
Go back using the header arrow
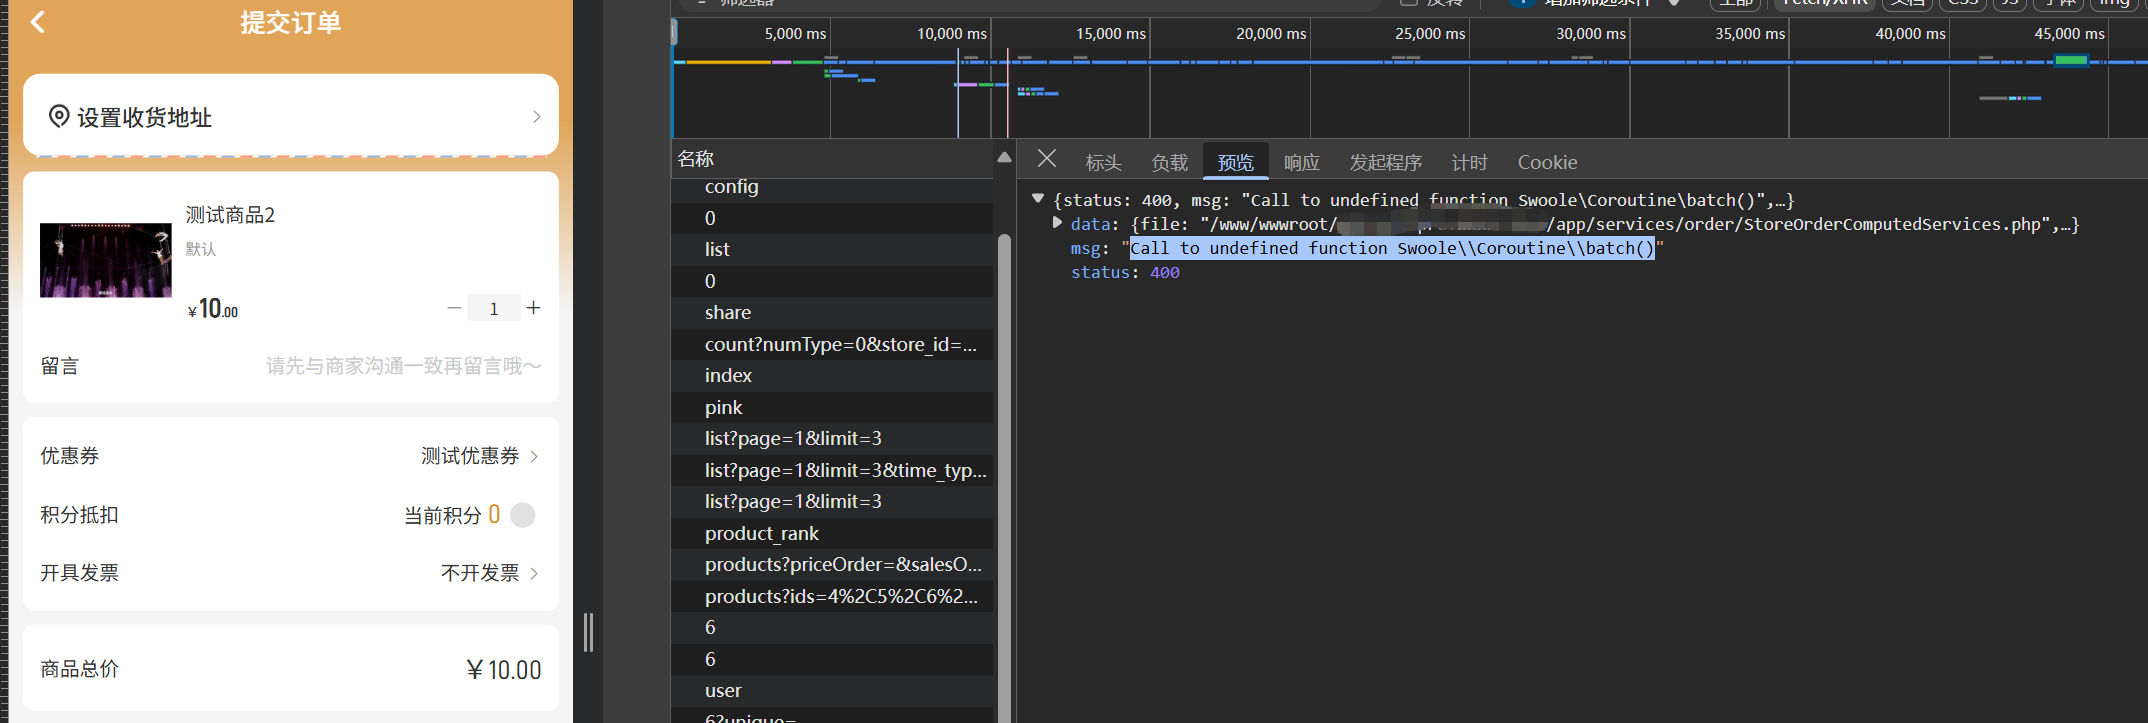[x=38, y=22]
